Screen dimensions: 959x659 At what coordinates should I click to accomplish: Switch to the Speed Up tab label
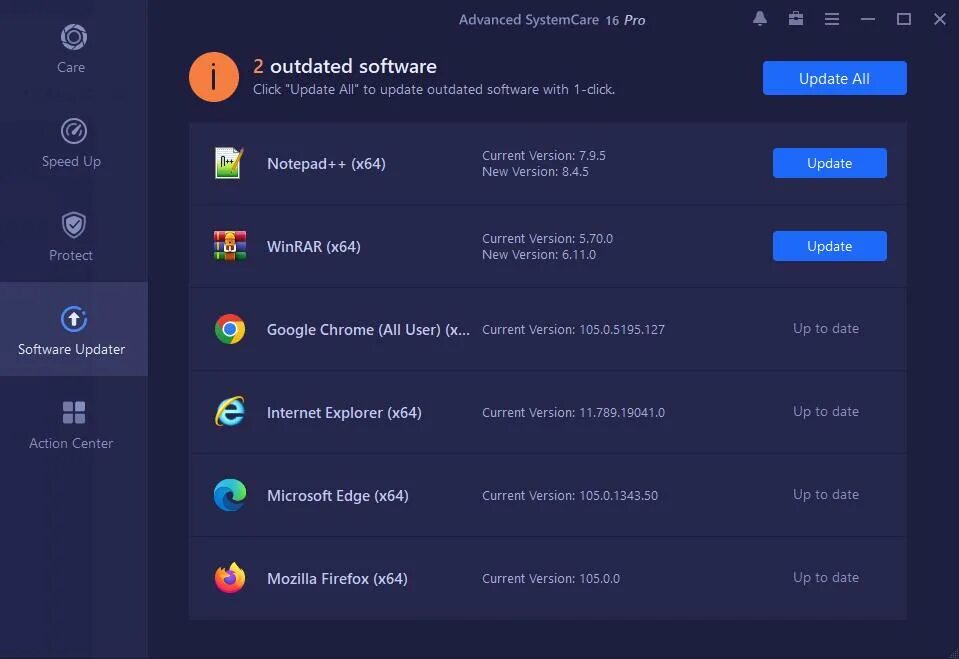point(71,162)
